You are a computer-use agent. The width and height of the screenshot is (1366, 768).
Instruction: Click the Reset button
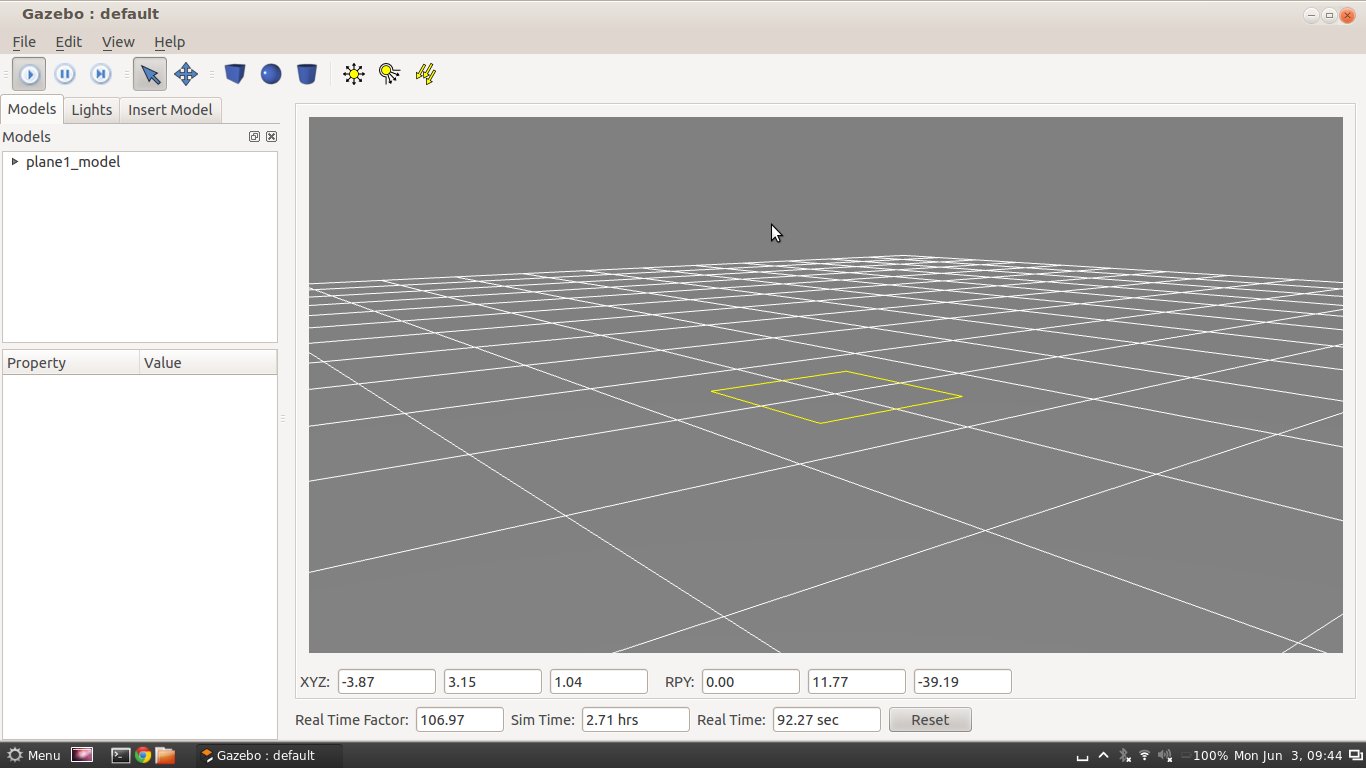(x=929, y=720)
